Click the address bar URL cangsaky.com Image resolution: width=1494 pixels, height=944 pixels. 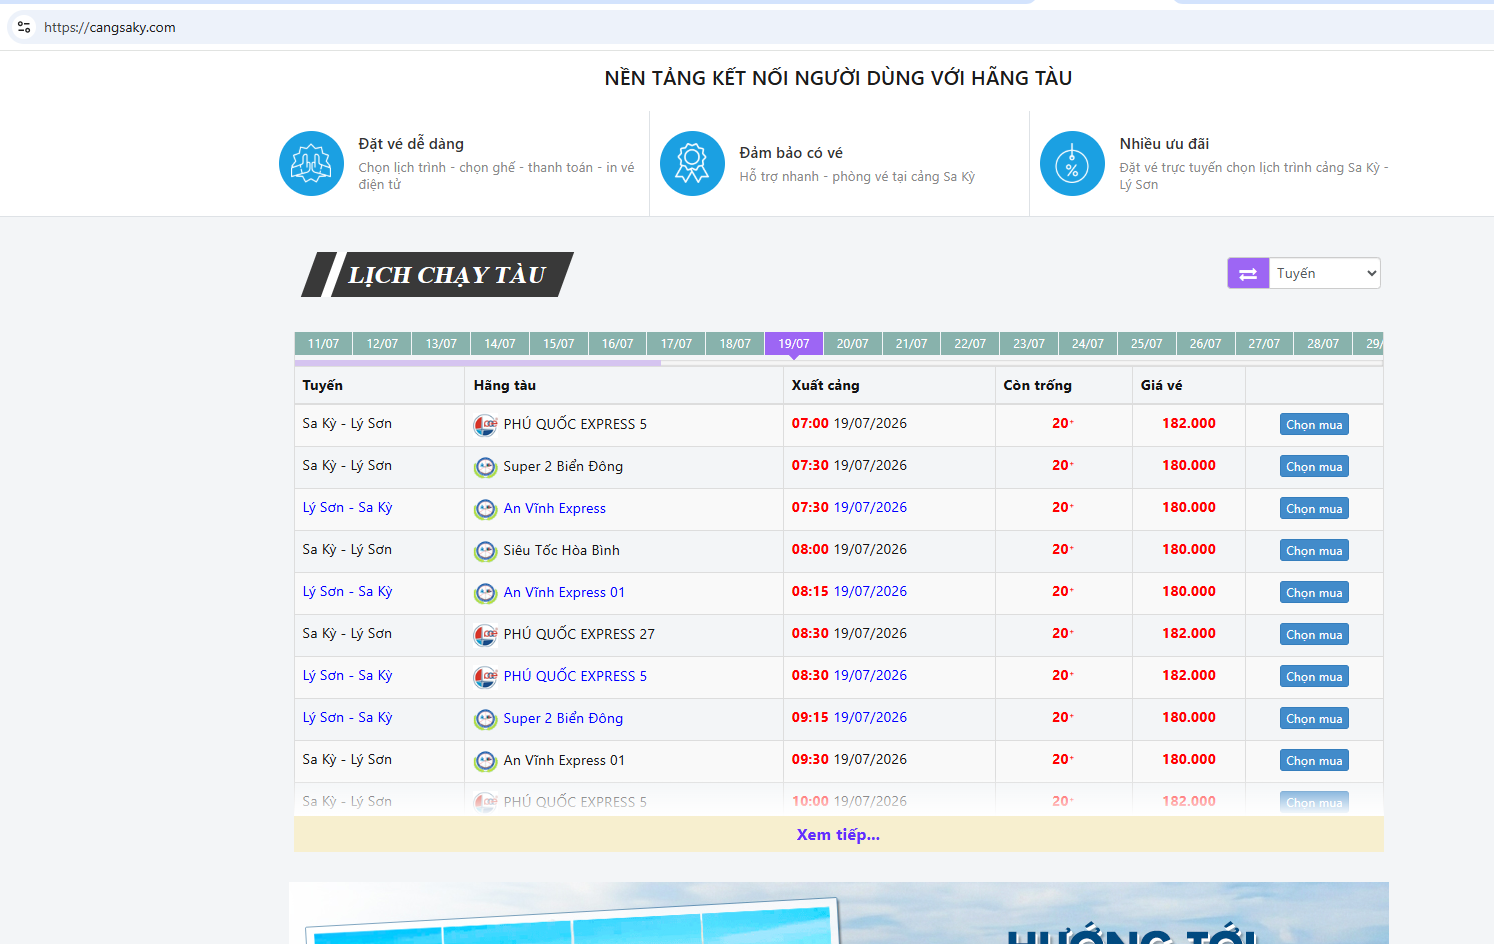(110, 27)
